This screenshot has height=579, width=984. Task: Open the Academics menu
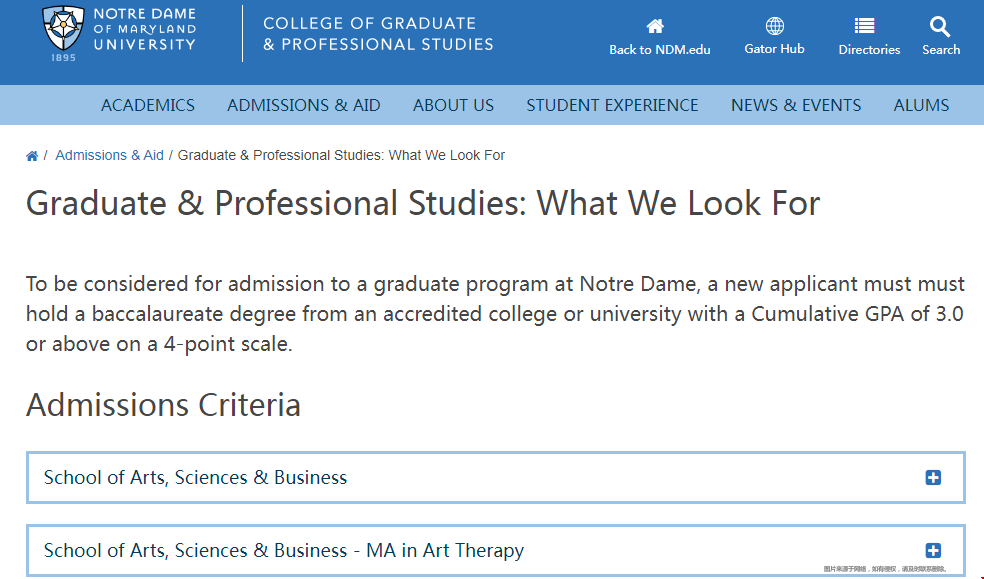pos(148,105)
